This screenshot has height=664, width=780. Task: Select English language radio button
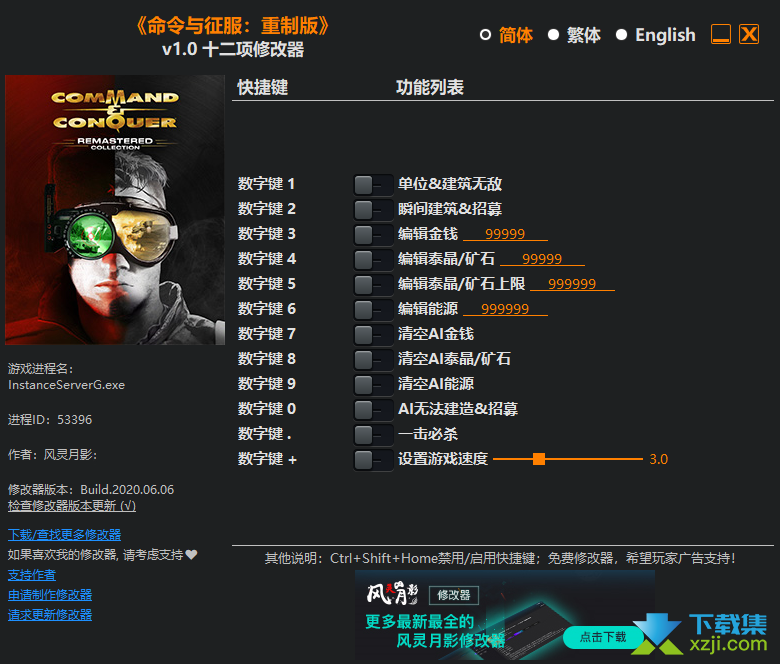pyautogui.click(x=621, y=35)
